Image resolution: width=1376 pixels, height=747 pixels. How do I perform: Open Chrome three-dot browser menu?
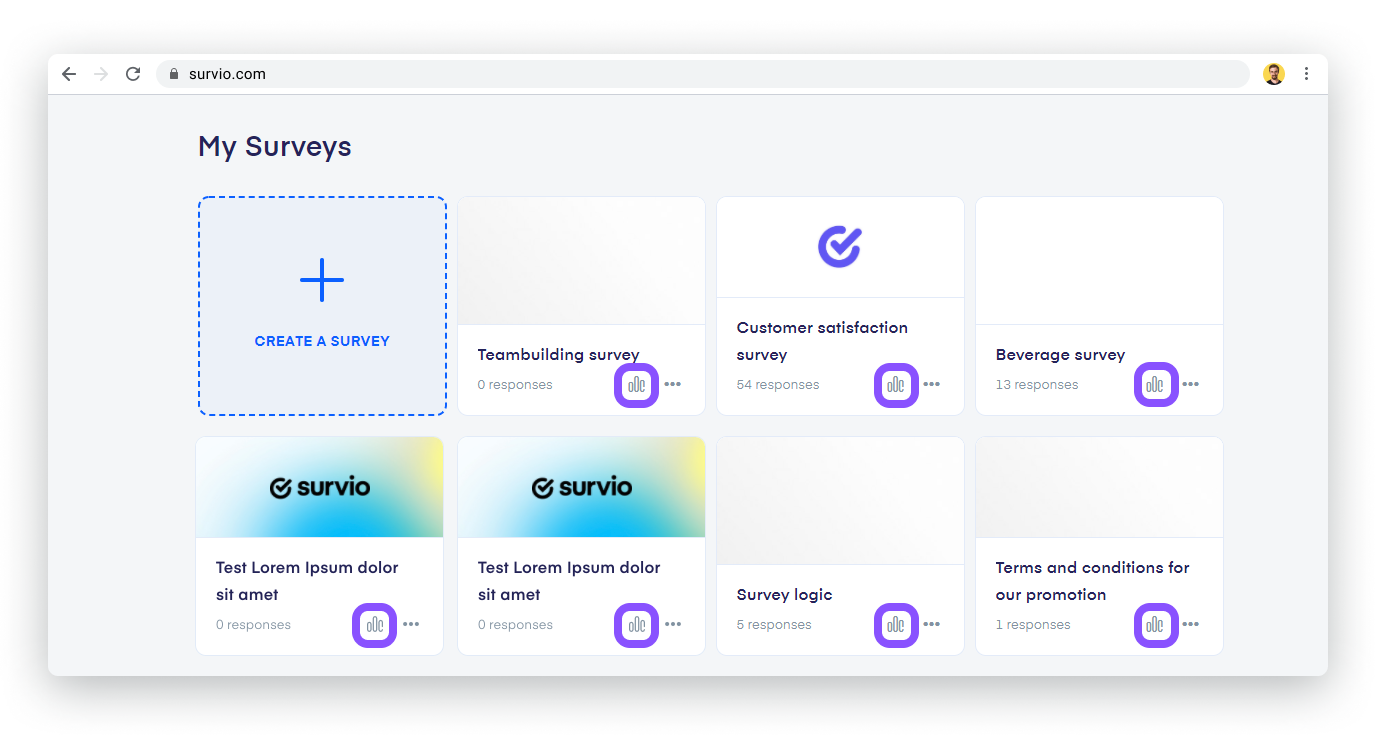[x=1307, y=74]
